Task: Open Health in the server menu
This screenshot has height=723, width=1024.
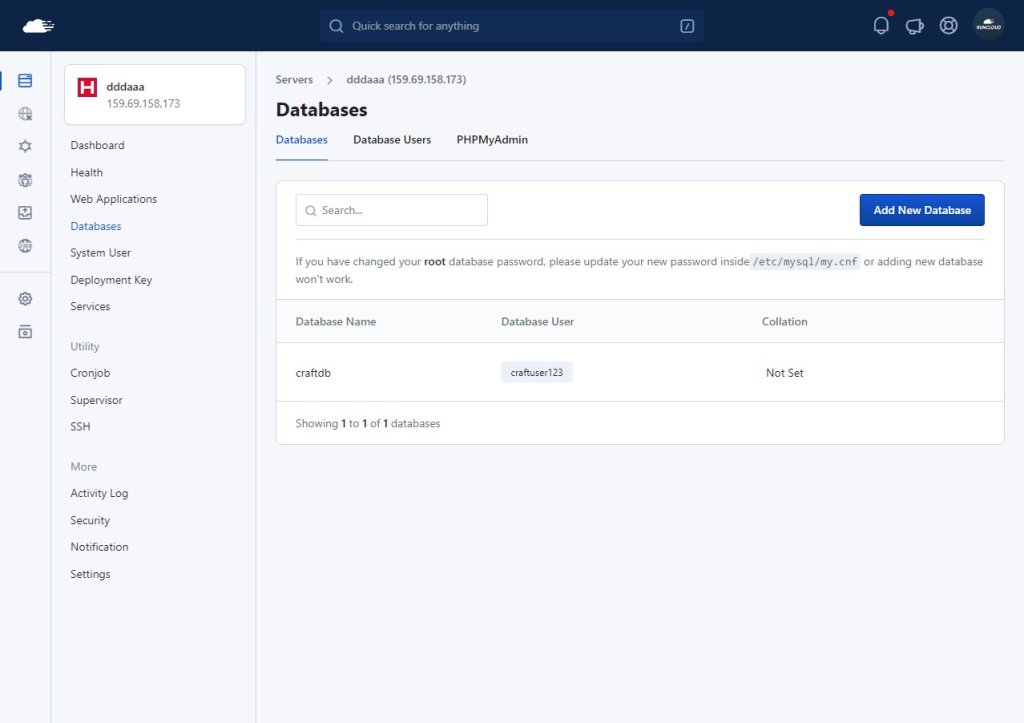Action: point(86,172)
